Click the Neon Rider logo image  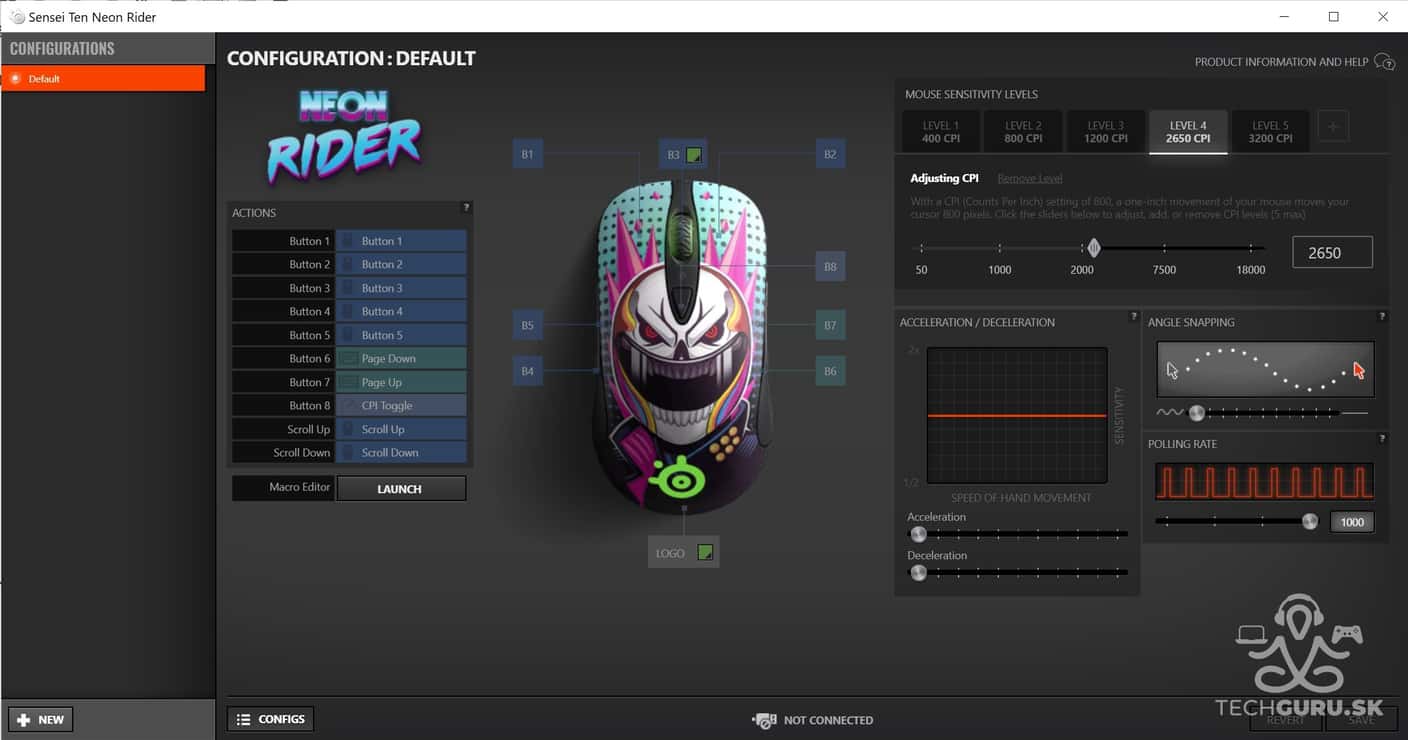[344, 137]
